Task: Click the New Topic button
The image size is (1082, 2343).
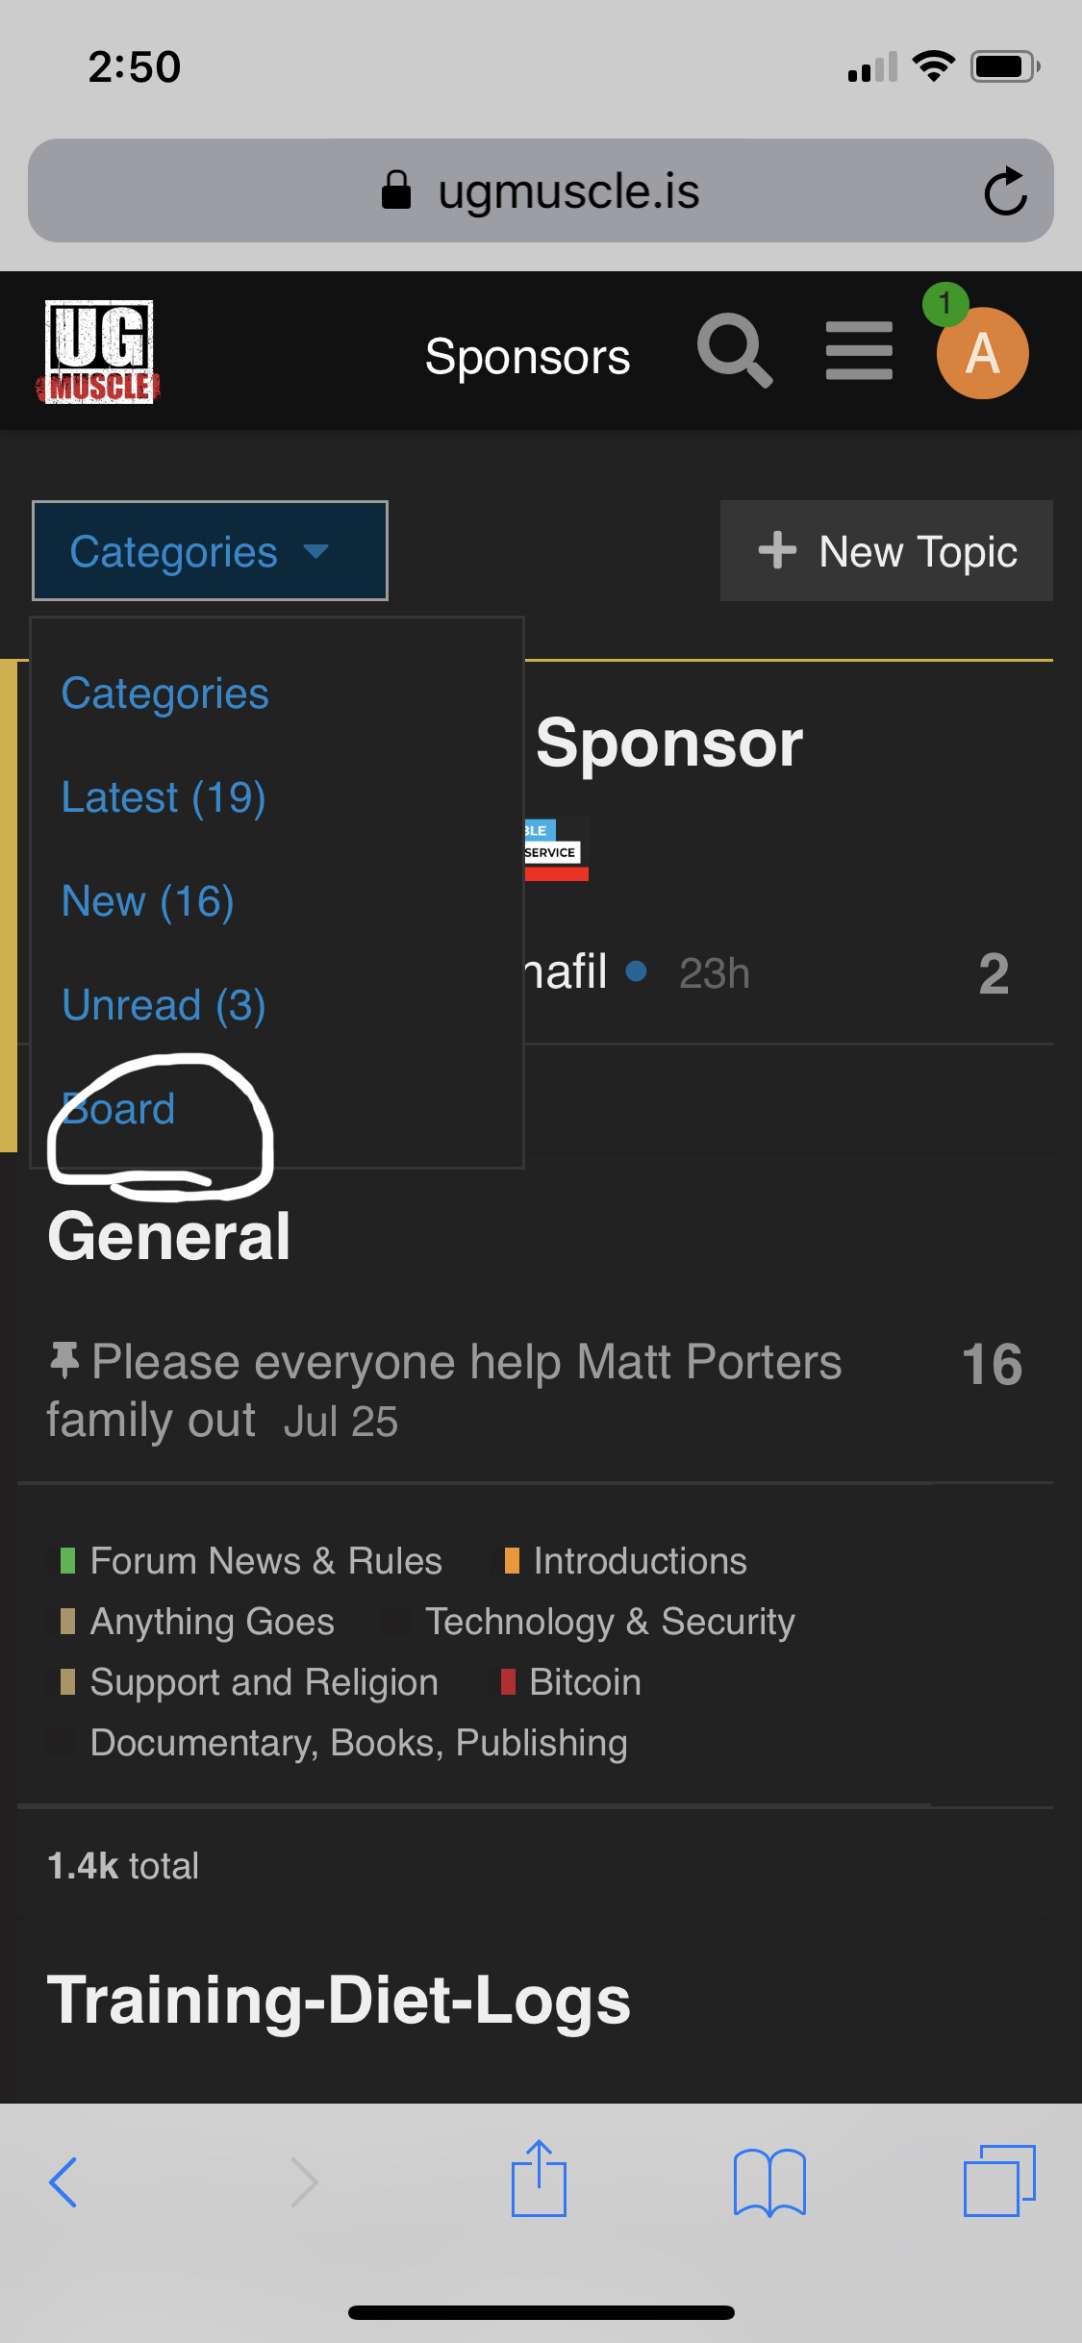Action: (x=886, y=551)
